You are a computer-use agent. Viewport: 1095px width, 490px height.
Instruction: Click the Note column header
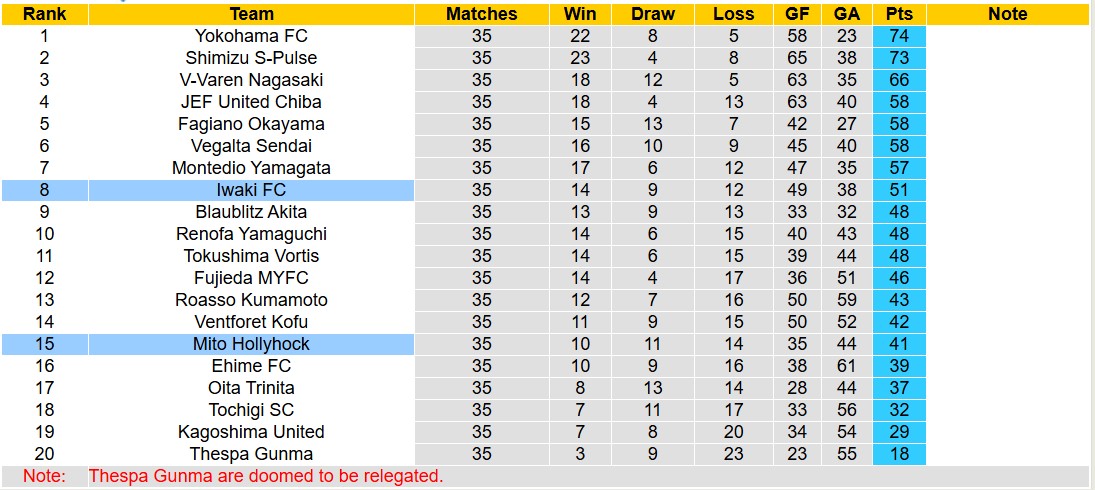tap(1007, 14)
